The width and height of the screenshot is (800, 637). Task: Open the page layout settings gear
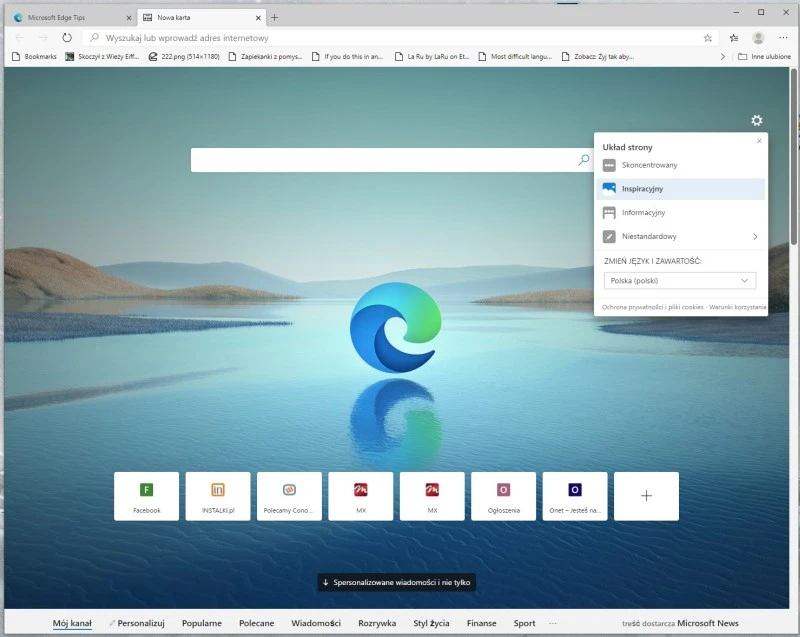click(756, 120)
